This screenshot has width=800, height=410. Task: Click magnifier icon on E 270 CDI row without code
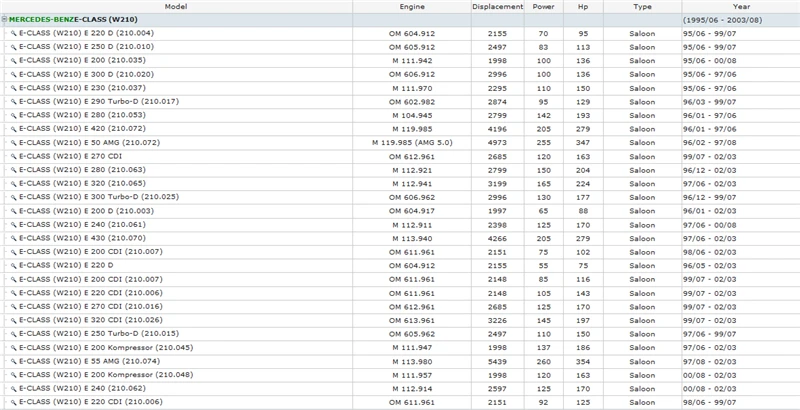click(x=14, y=157)
